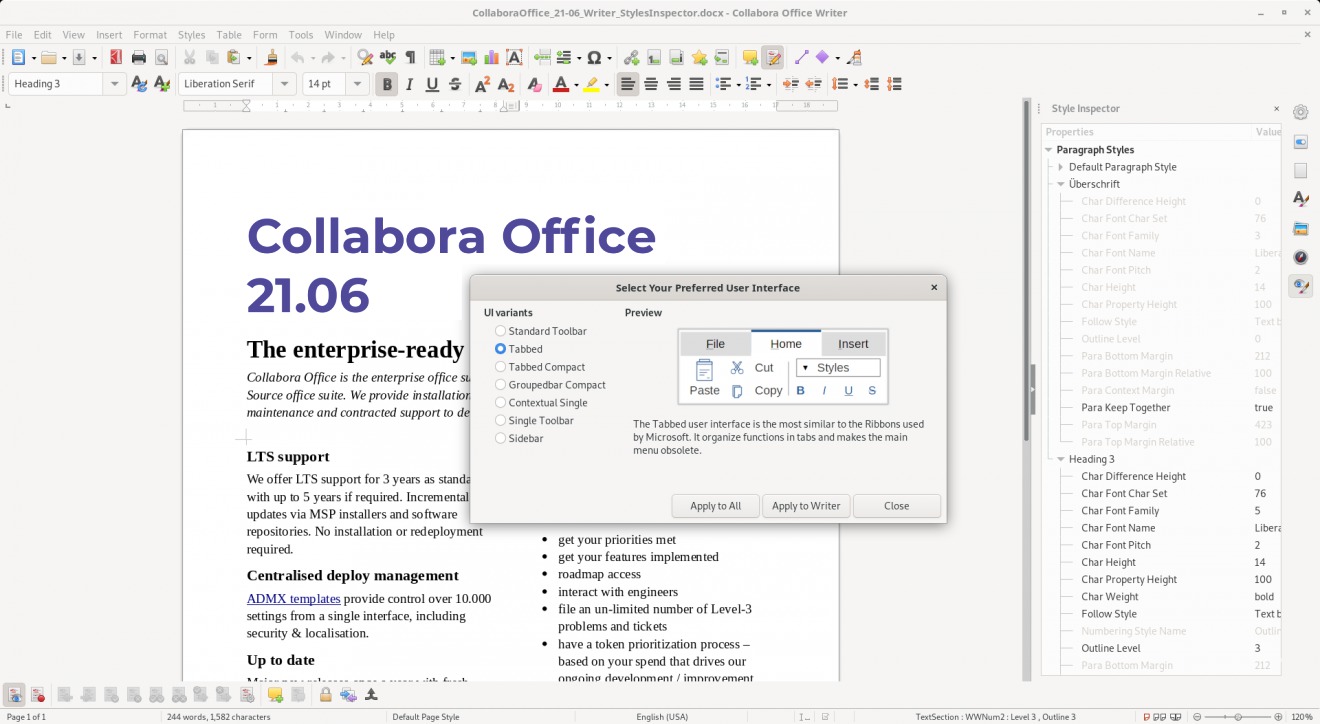The height and width of the screenshot is (724, 1320).
Task: Toggle Italic formatting button
Action: (x=409, y=84)
